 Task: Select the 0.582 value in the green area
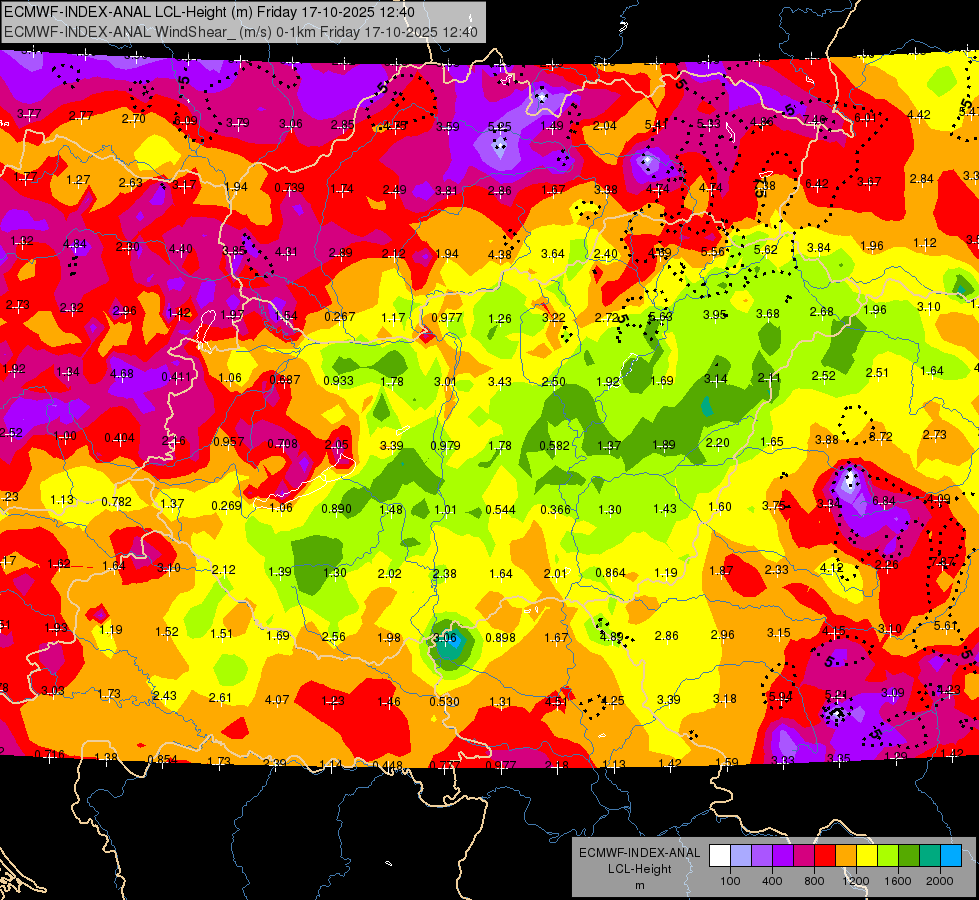pyautogui.click(x=554, y=445)
